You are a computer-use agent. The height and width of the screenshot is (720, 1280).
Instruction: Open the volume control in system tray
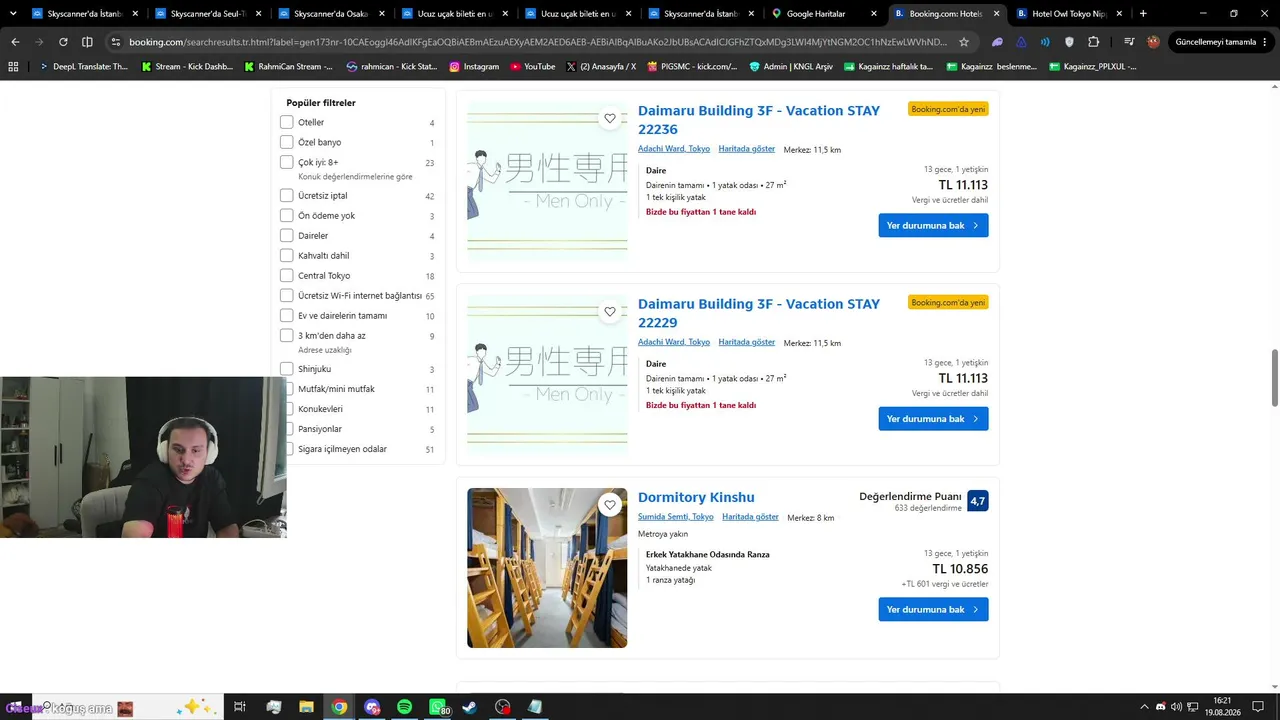tap(1176, 707)
